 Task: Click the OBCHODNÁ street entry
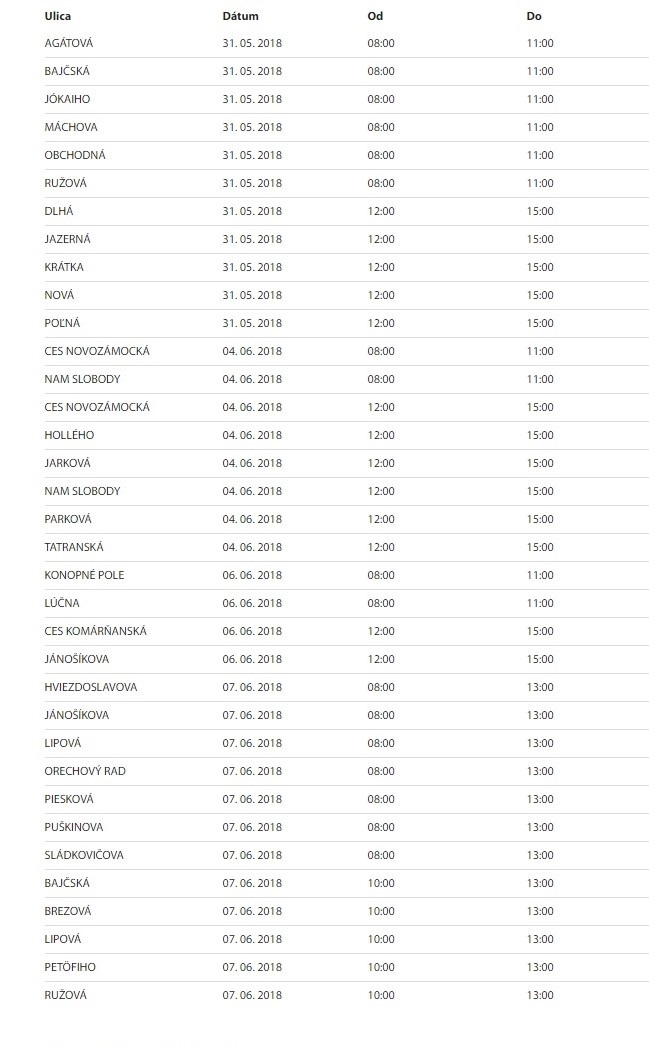pos(75,155)
